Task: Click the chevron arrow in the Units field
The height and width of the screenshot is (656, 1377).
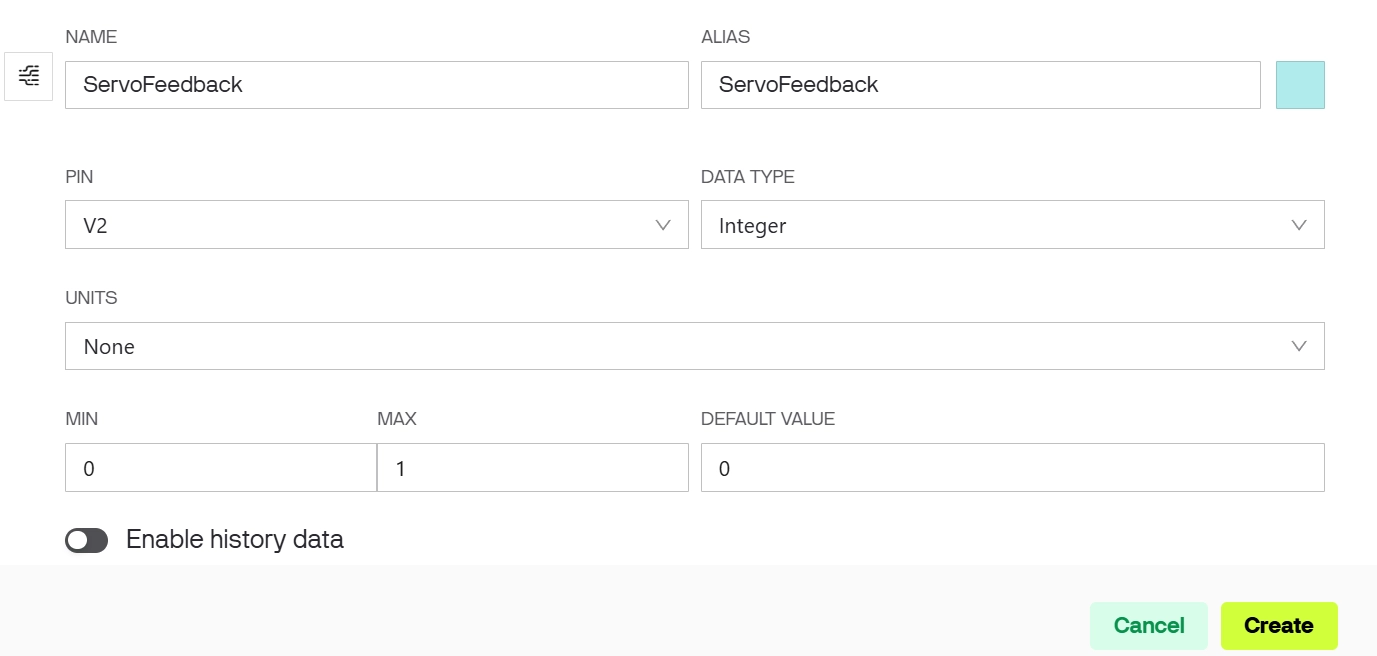Action: (x=1299, y=346)
